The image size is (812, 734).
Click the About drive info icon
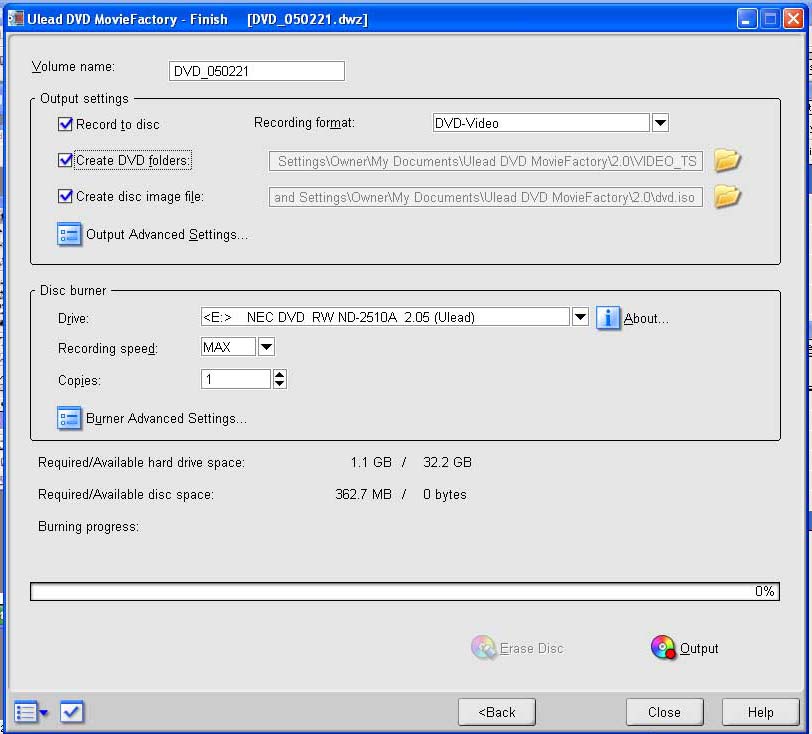click(607, 318)
